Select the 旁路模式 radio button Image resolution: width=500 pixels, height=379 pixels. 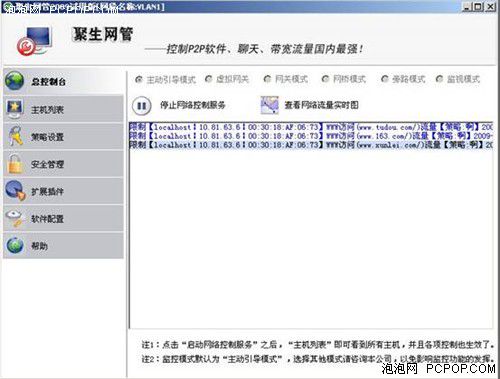click(x=384, y=79)
